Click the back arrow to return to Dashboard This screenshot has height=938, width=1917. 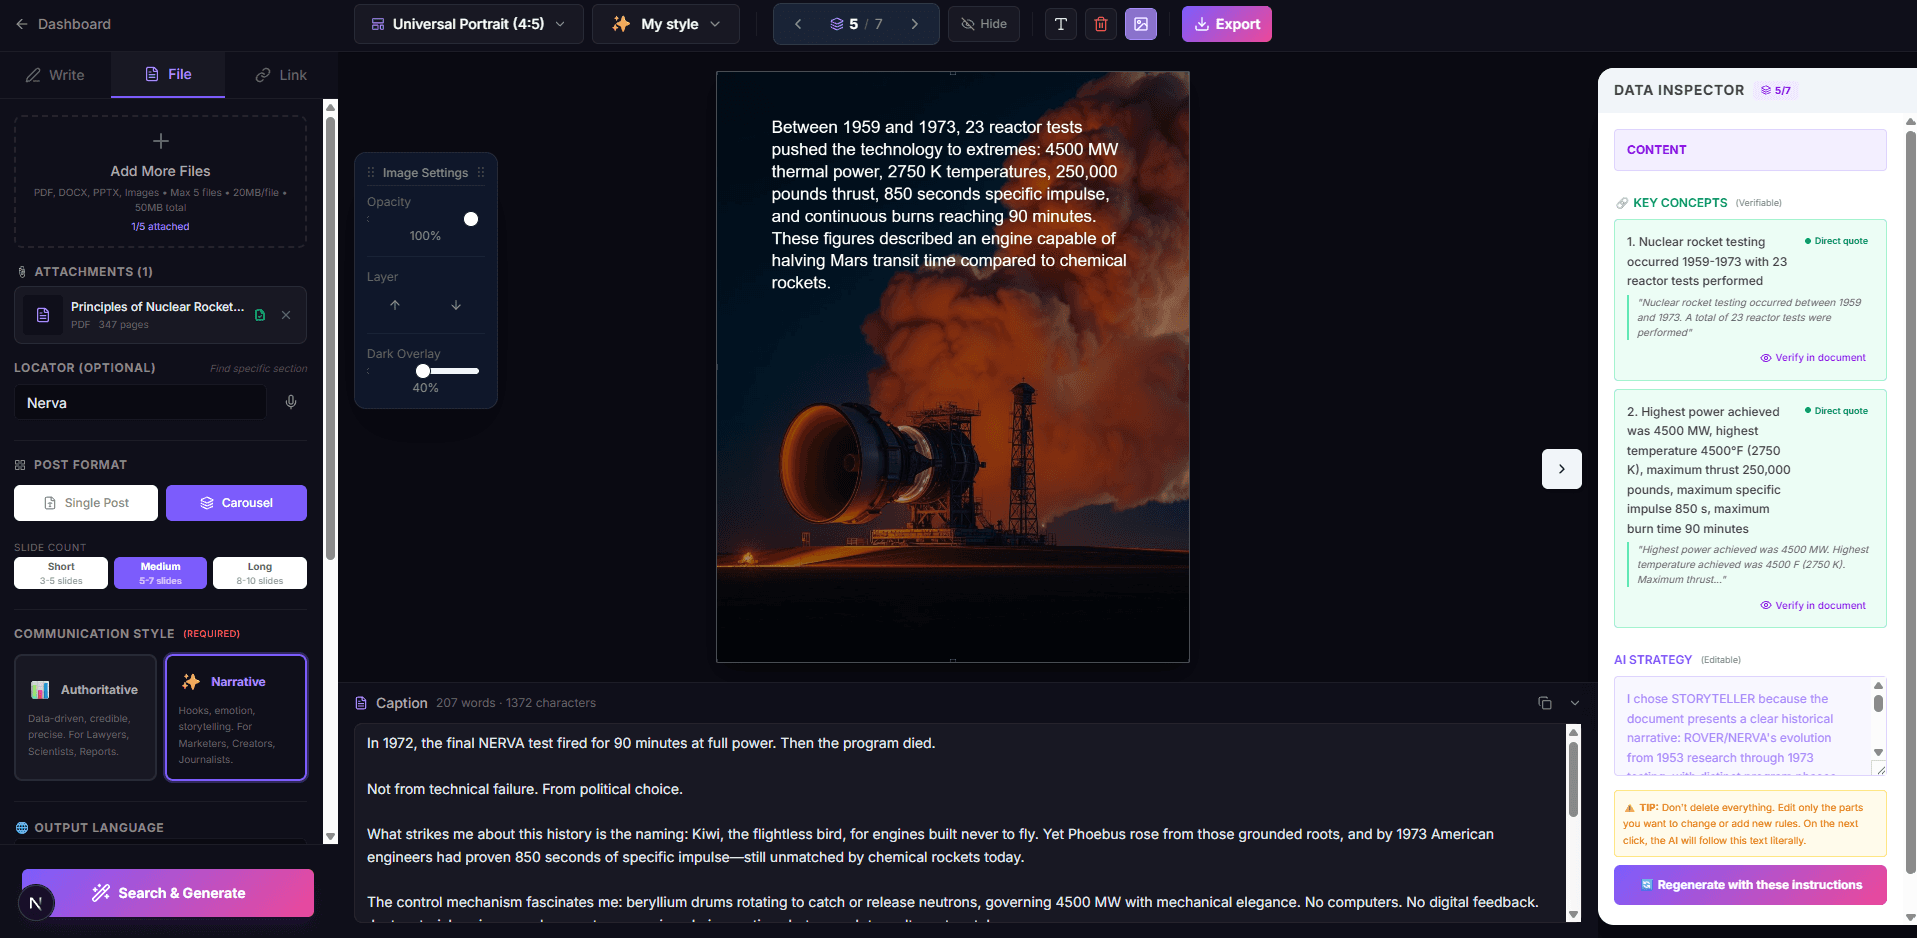click(22, 23)
